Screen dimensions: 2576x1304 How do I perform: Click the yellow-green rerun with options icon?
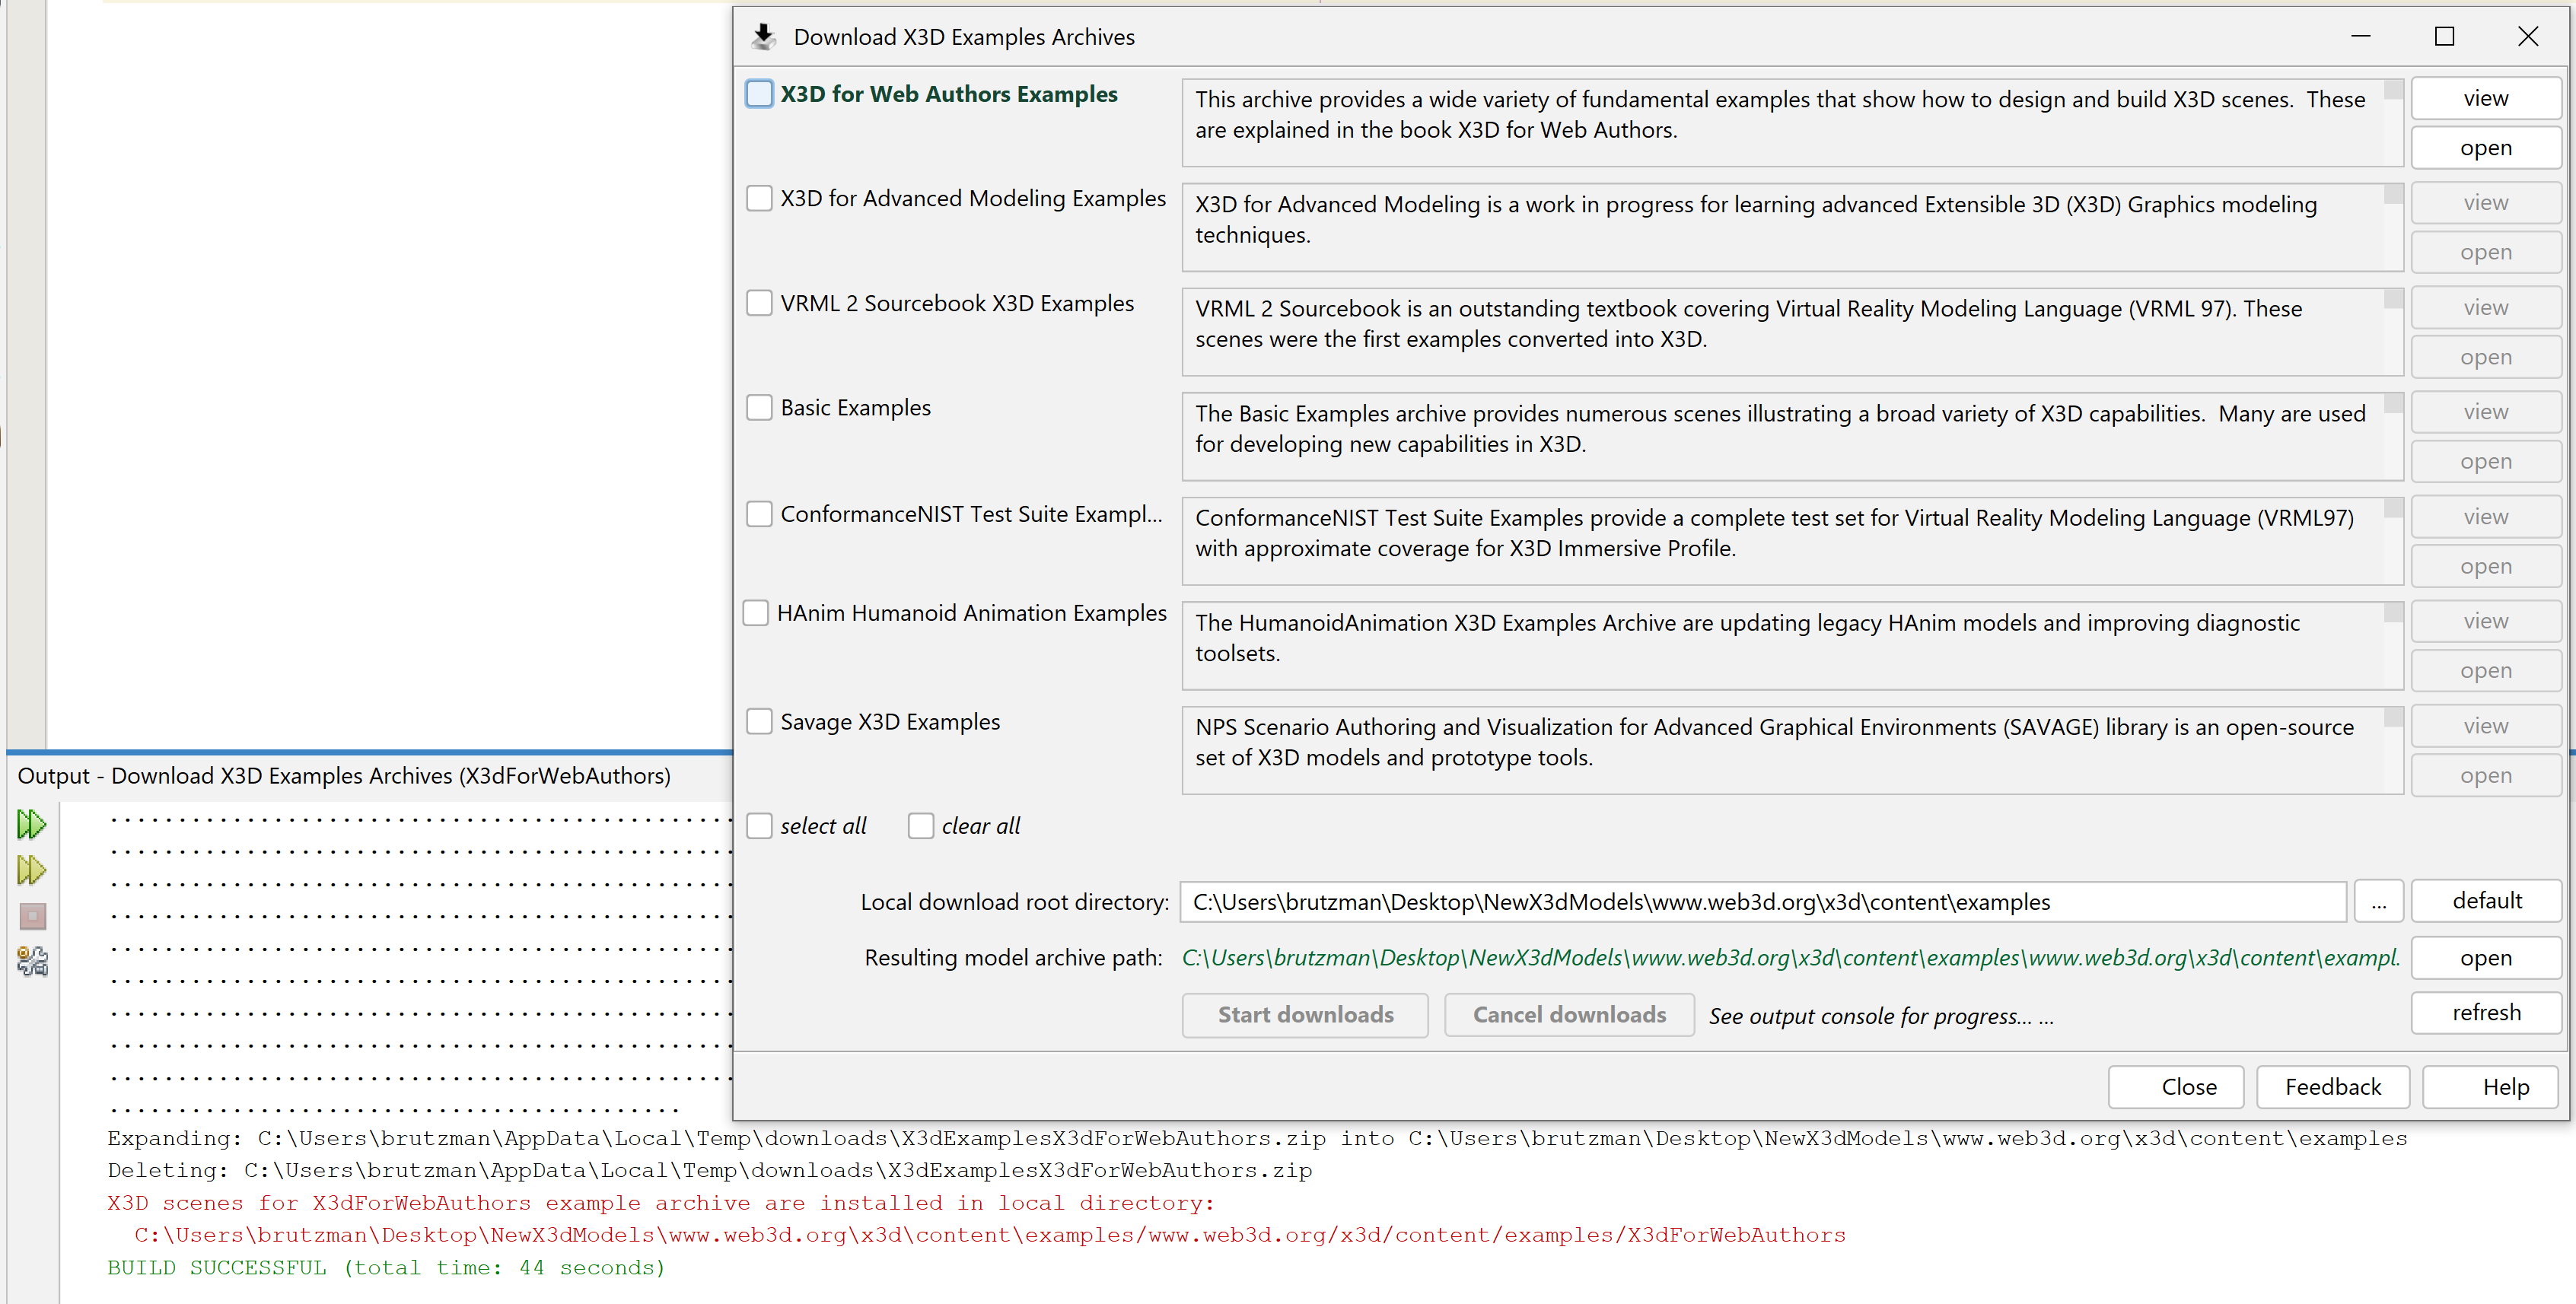click(31, 870)
